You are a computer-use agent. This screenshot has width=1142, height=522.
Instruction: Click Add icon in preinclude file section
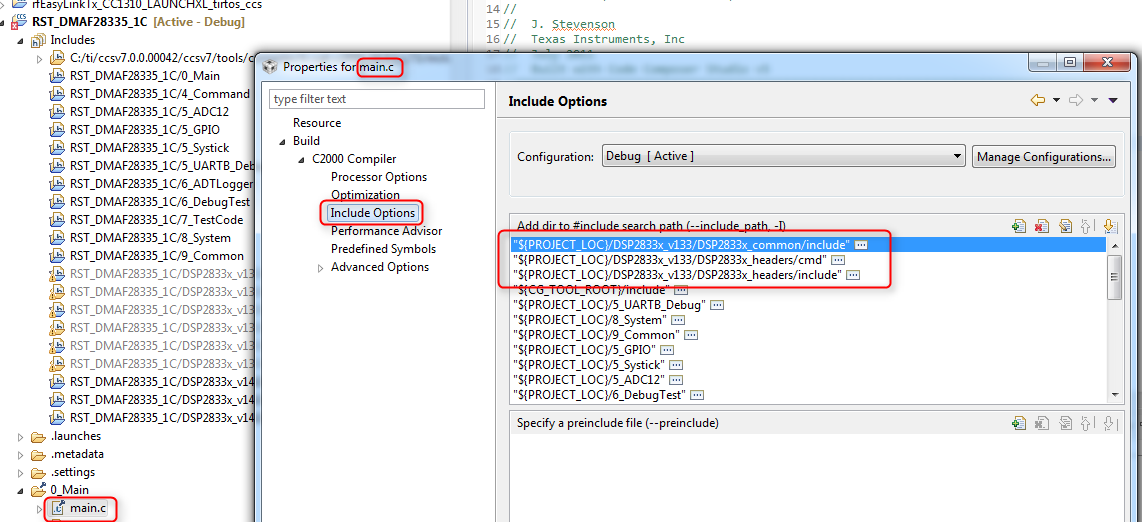coord(1019,422)
